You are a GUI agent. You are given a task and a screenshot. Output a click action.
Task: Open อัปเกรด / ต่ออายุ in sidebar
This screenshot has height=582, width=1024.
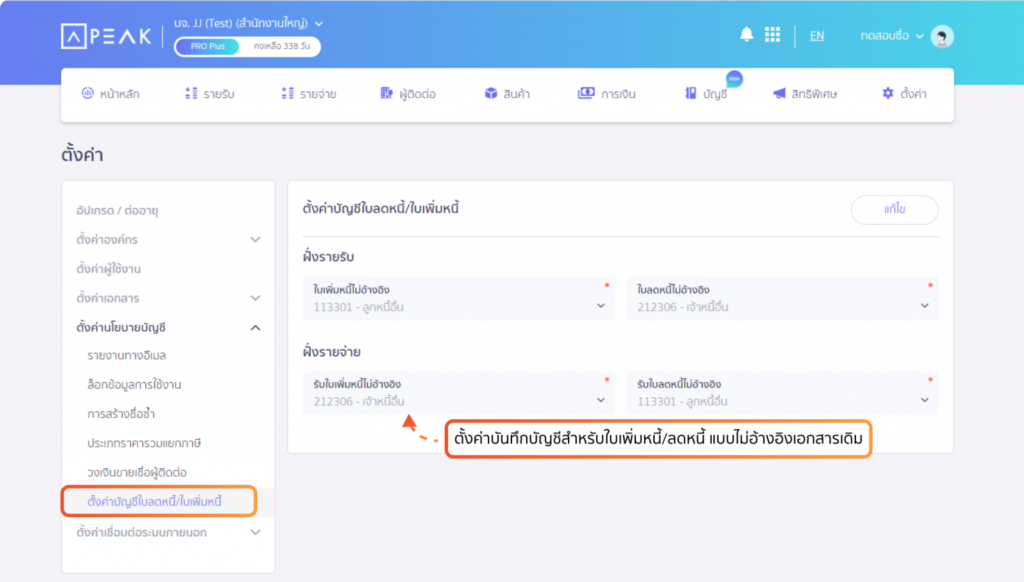[117, 210]
